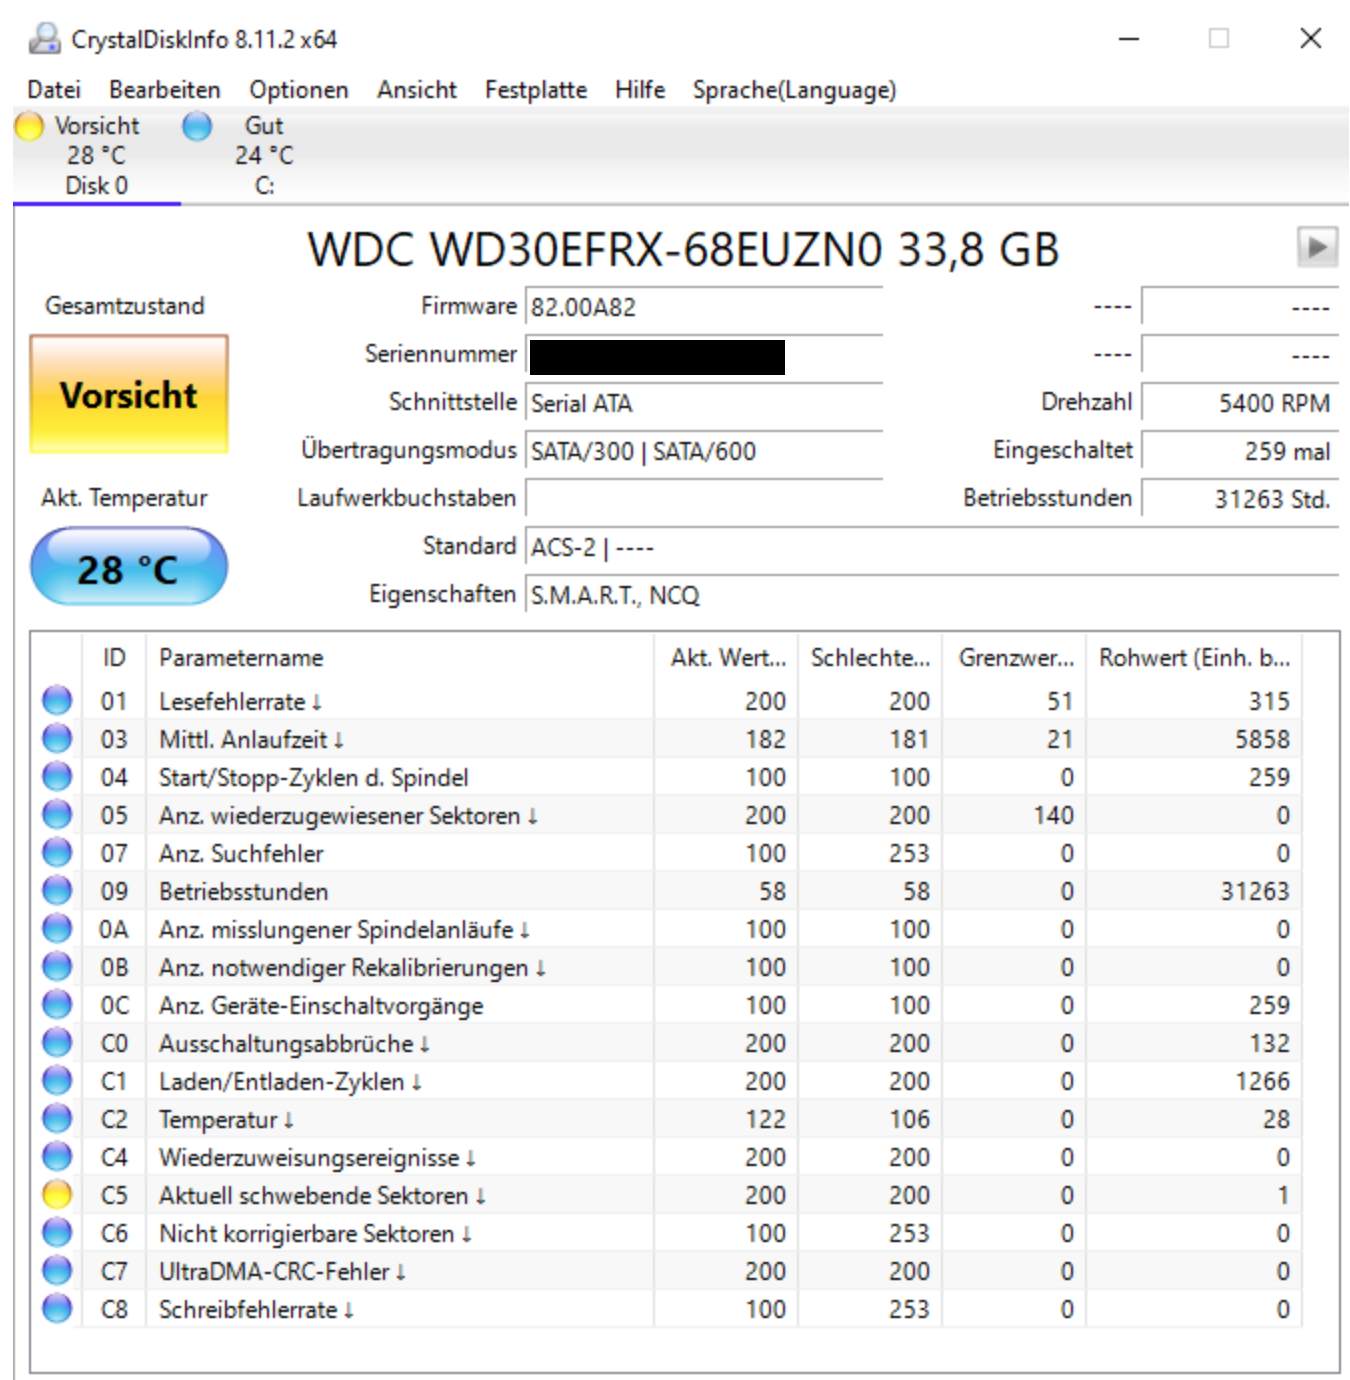Screen dimensions: 1350x1380
Task: Open the Optionen menu
Action: pyautogui.click(x=299, y=90)
